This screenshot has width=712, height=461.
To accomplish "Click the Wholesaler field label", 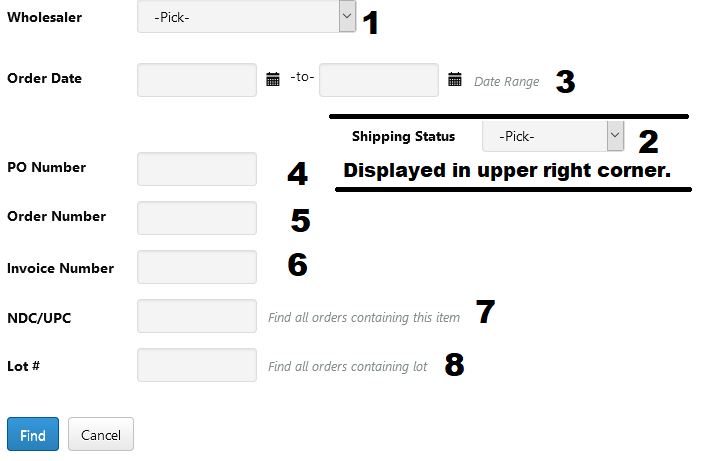I will [x=44, y=17].
